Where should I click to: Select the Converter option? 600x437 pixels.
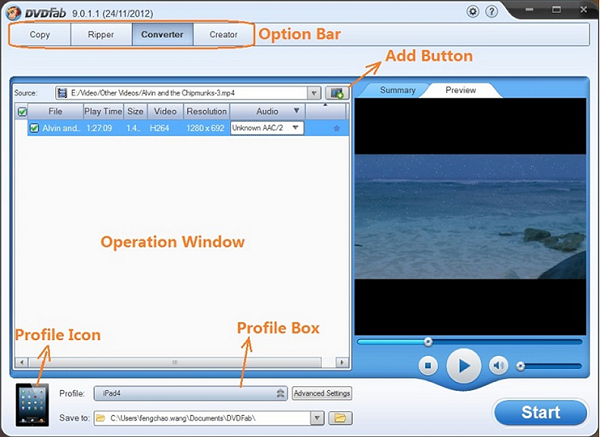[162, 34]
